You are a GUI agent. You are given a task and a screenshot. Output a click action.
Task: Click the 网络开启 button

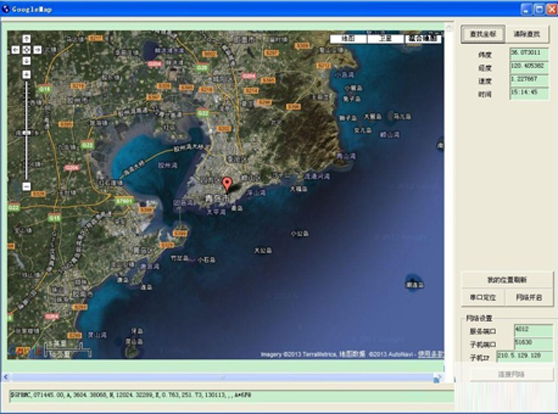529,297
